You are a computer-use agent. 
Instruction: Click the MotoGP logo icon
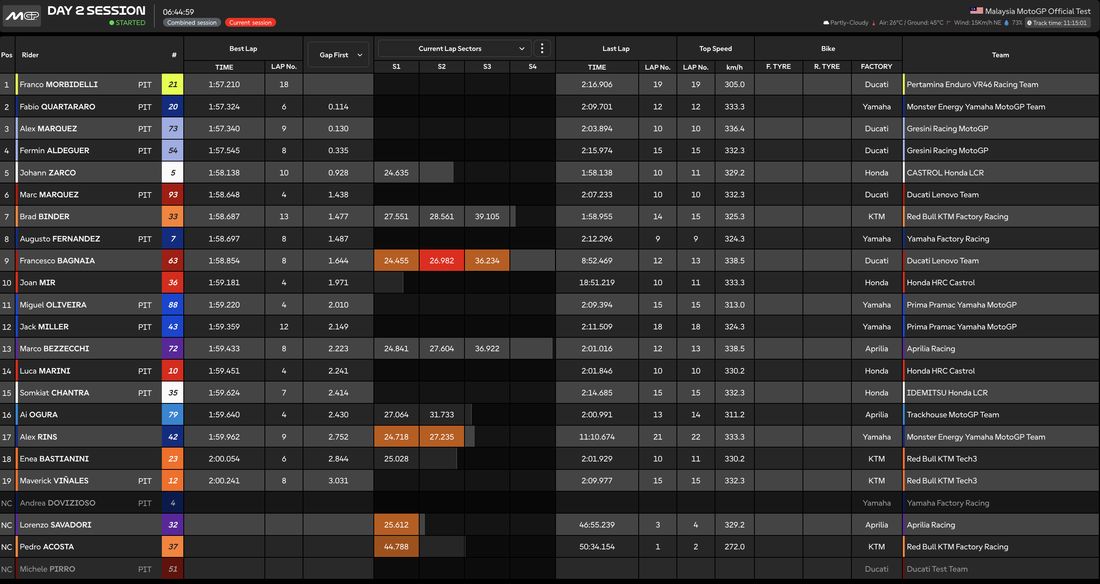coord(22,15)
